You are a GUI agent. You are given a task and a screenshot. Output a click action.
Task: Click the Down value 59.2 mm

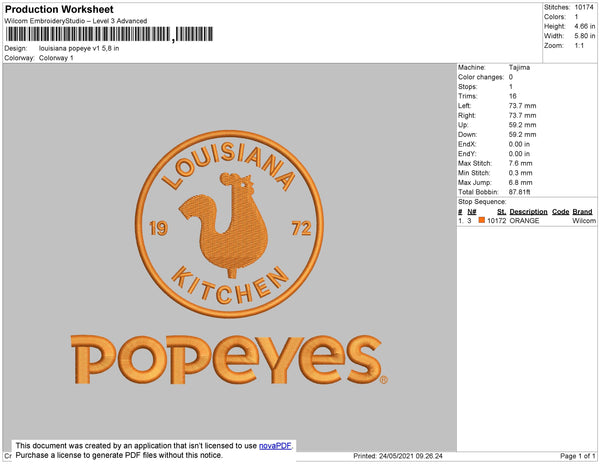[x=522, y=135]
